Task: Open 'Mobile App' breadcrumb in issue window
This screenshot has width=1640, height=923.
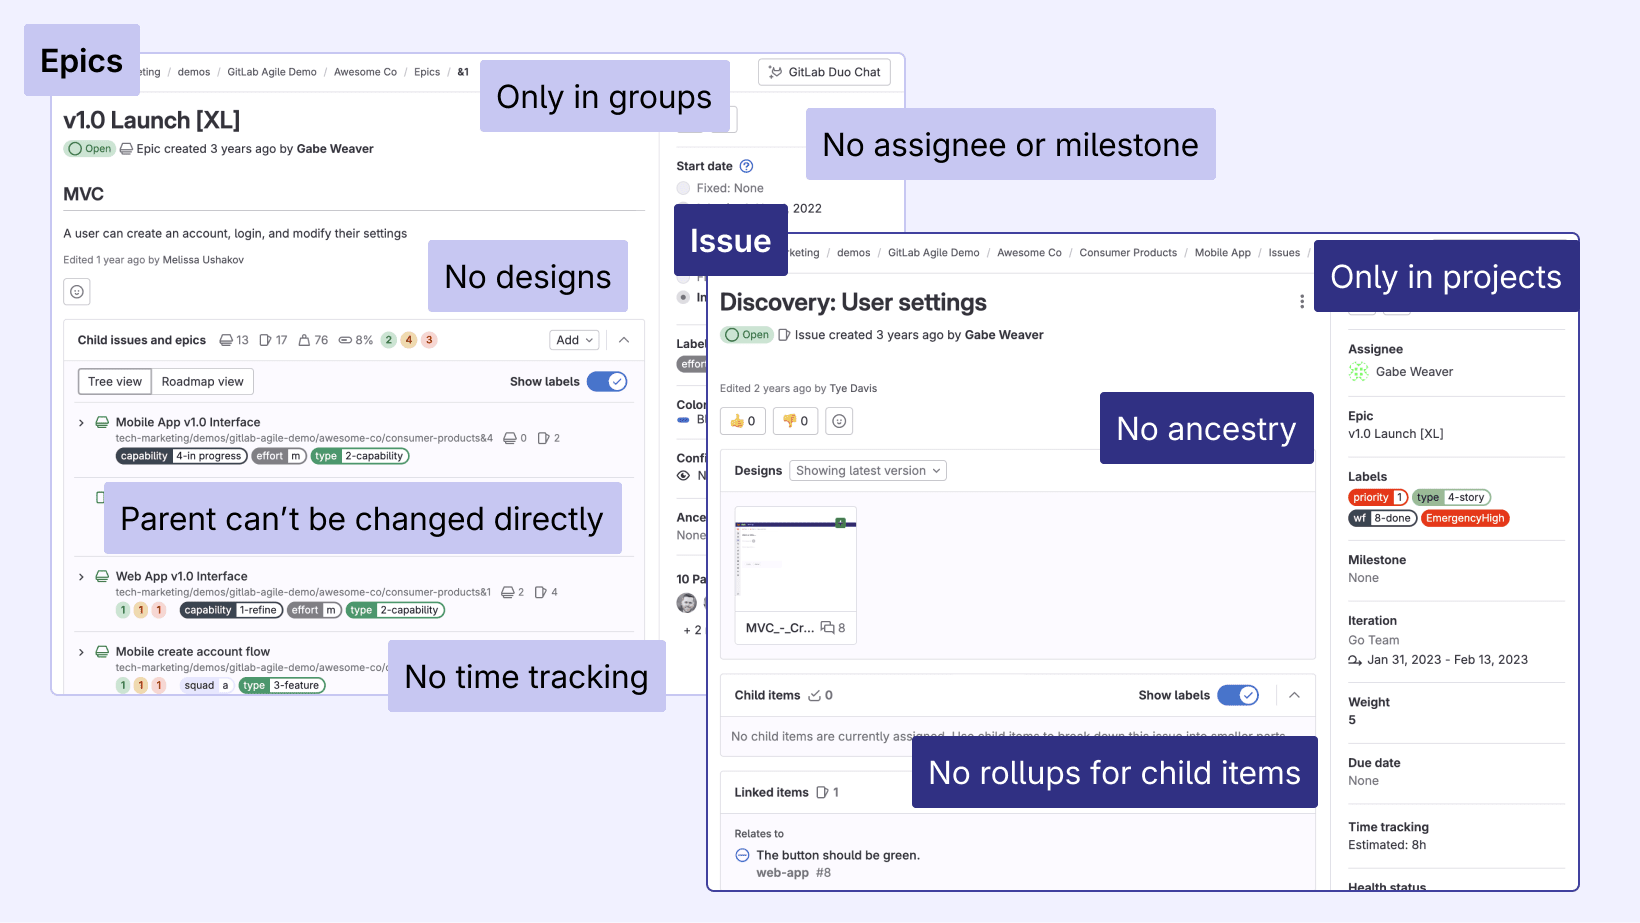Action: coord(1222,253)
